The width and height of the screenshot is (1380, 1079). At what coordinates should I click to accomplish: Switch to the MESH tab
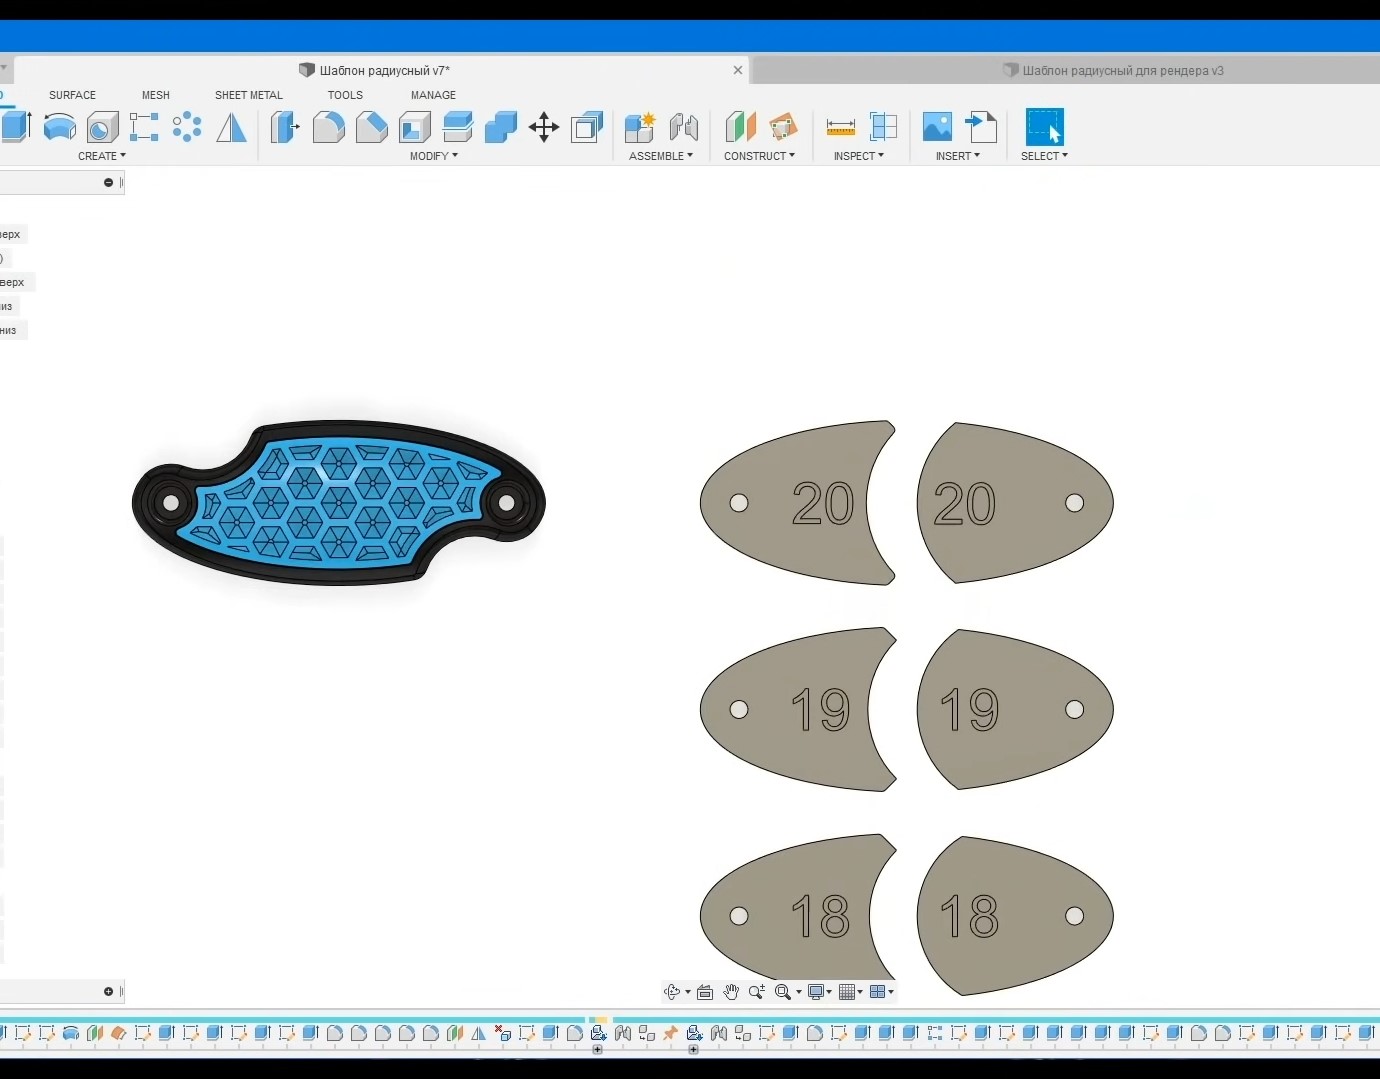point(156,95)
